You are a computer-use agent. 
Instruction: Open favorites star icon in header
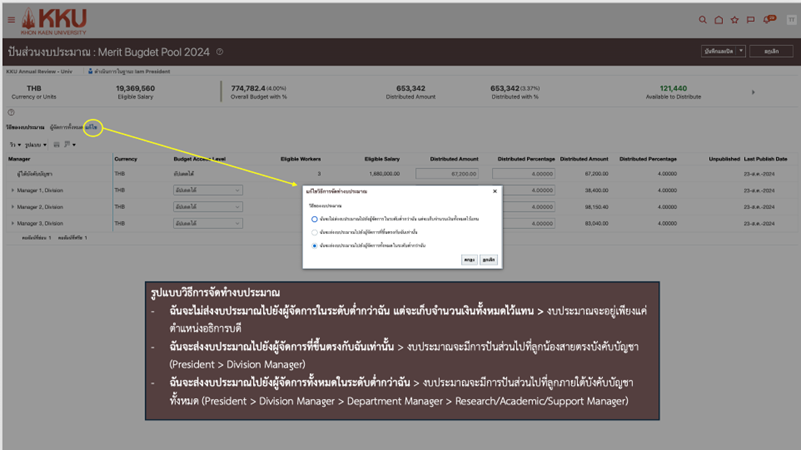(x=735, y=20)
